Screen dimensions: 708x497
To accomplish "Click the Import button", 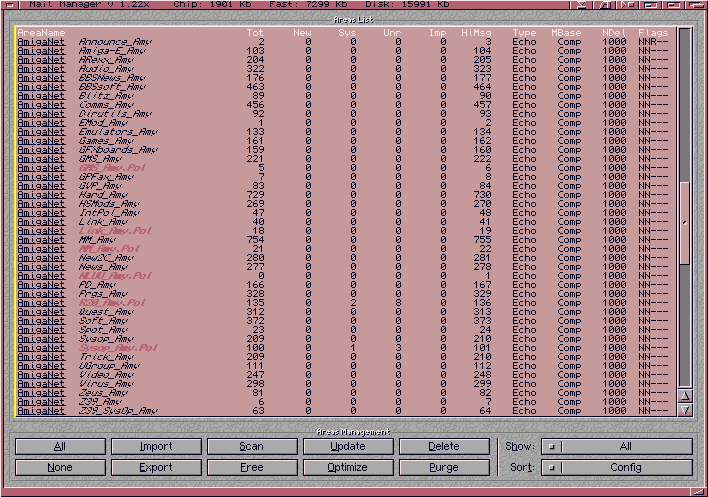I will coord(155,446).
